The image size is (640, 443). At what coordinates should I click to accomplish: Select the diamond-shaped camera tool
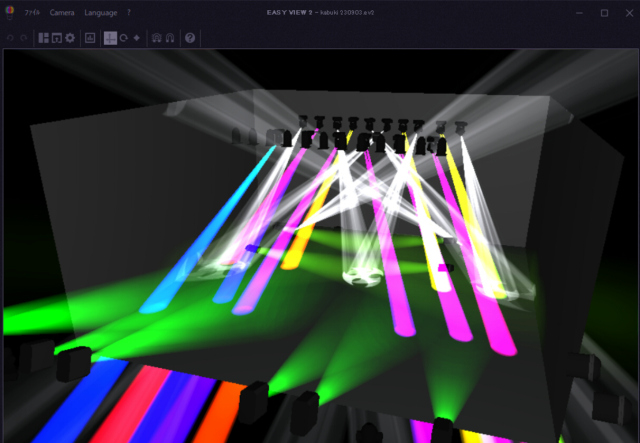[x=136, y=38]
